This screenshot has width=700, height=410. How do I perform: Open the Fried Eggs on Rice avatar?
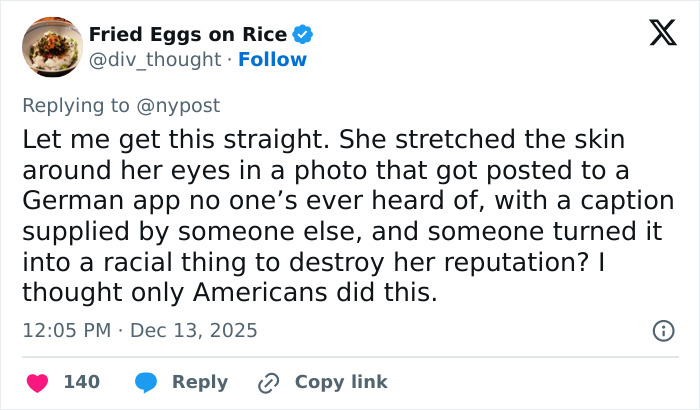point(52,47)
